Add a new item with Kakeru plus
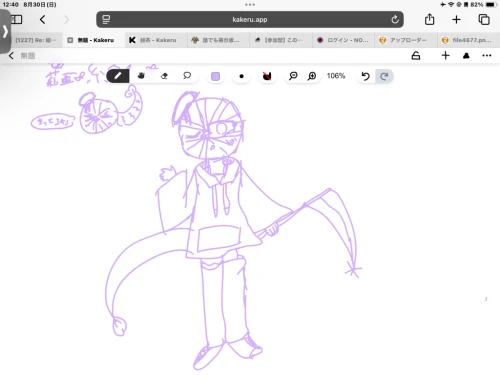 click(x=445, y=55)
